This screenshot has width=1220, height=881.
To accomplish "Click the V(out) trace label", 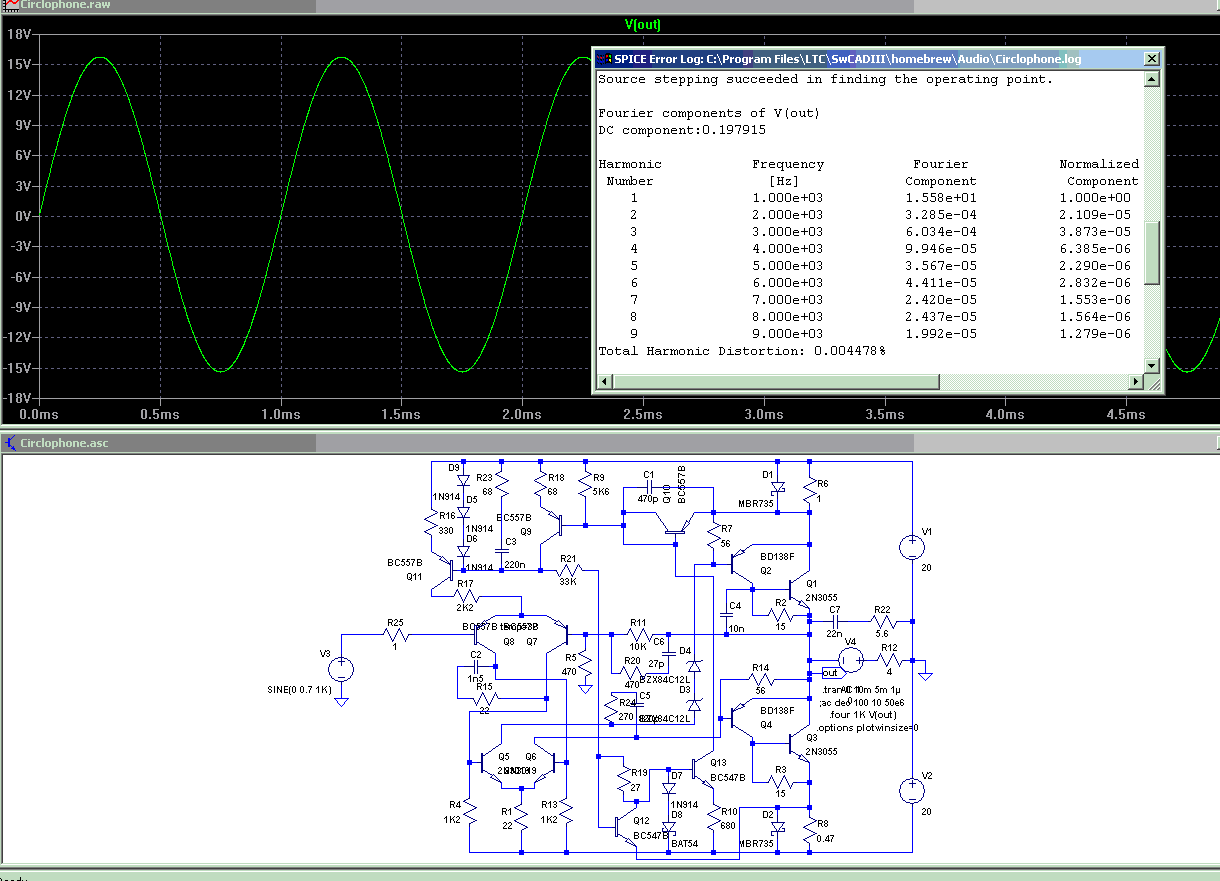I will 642,25.
